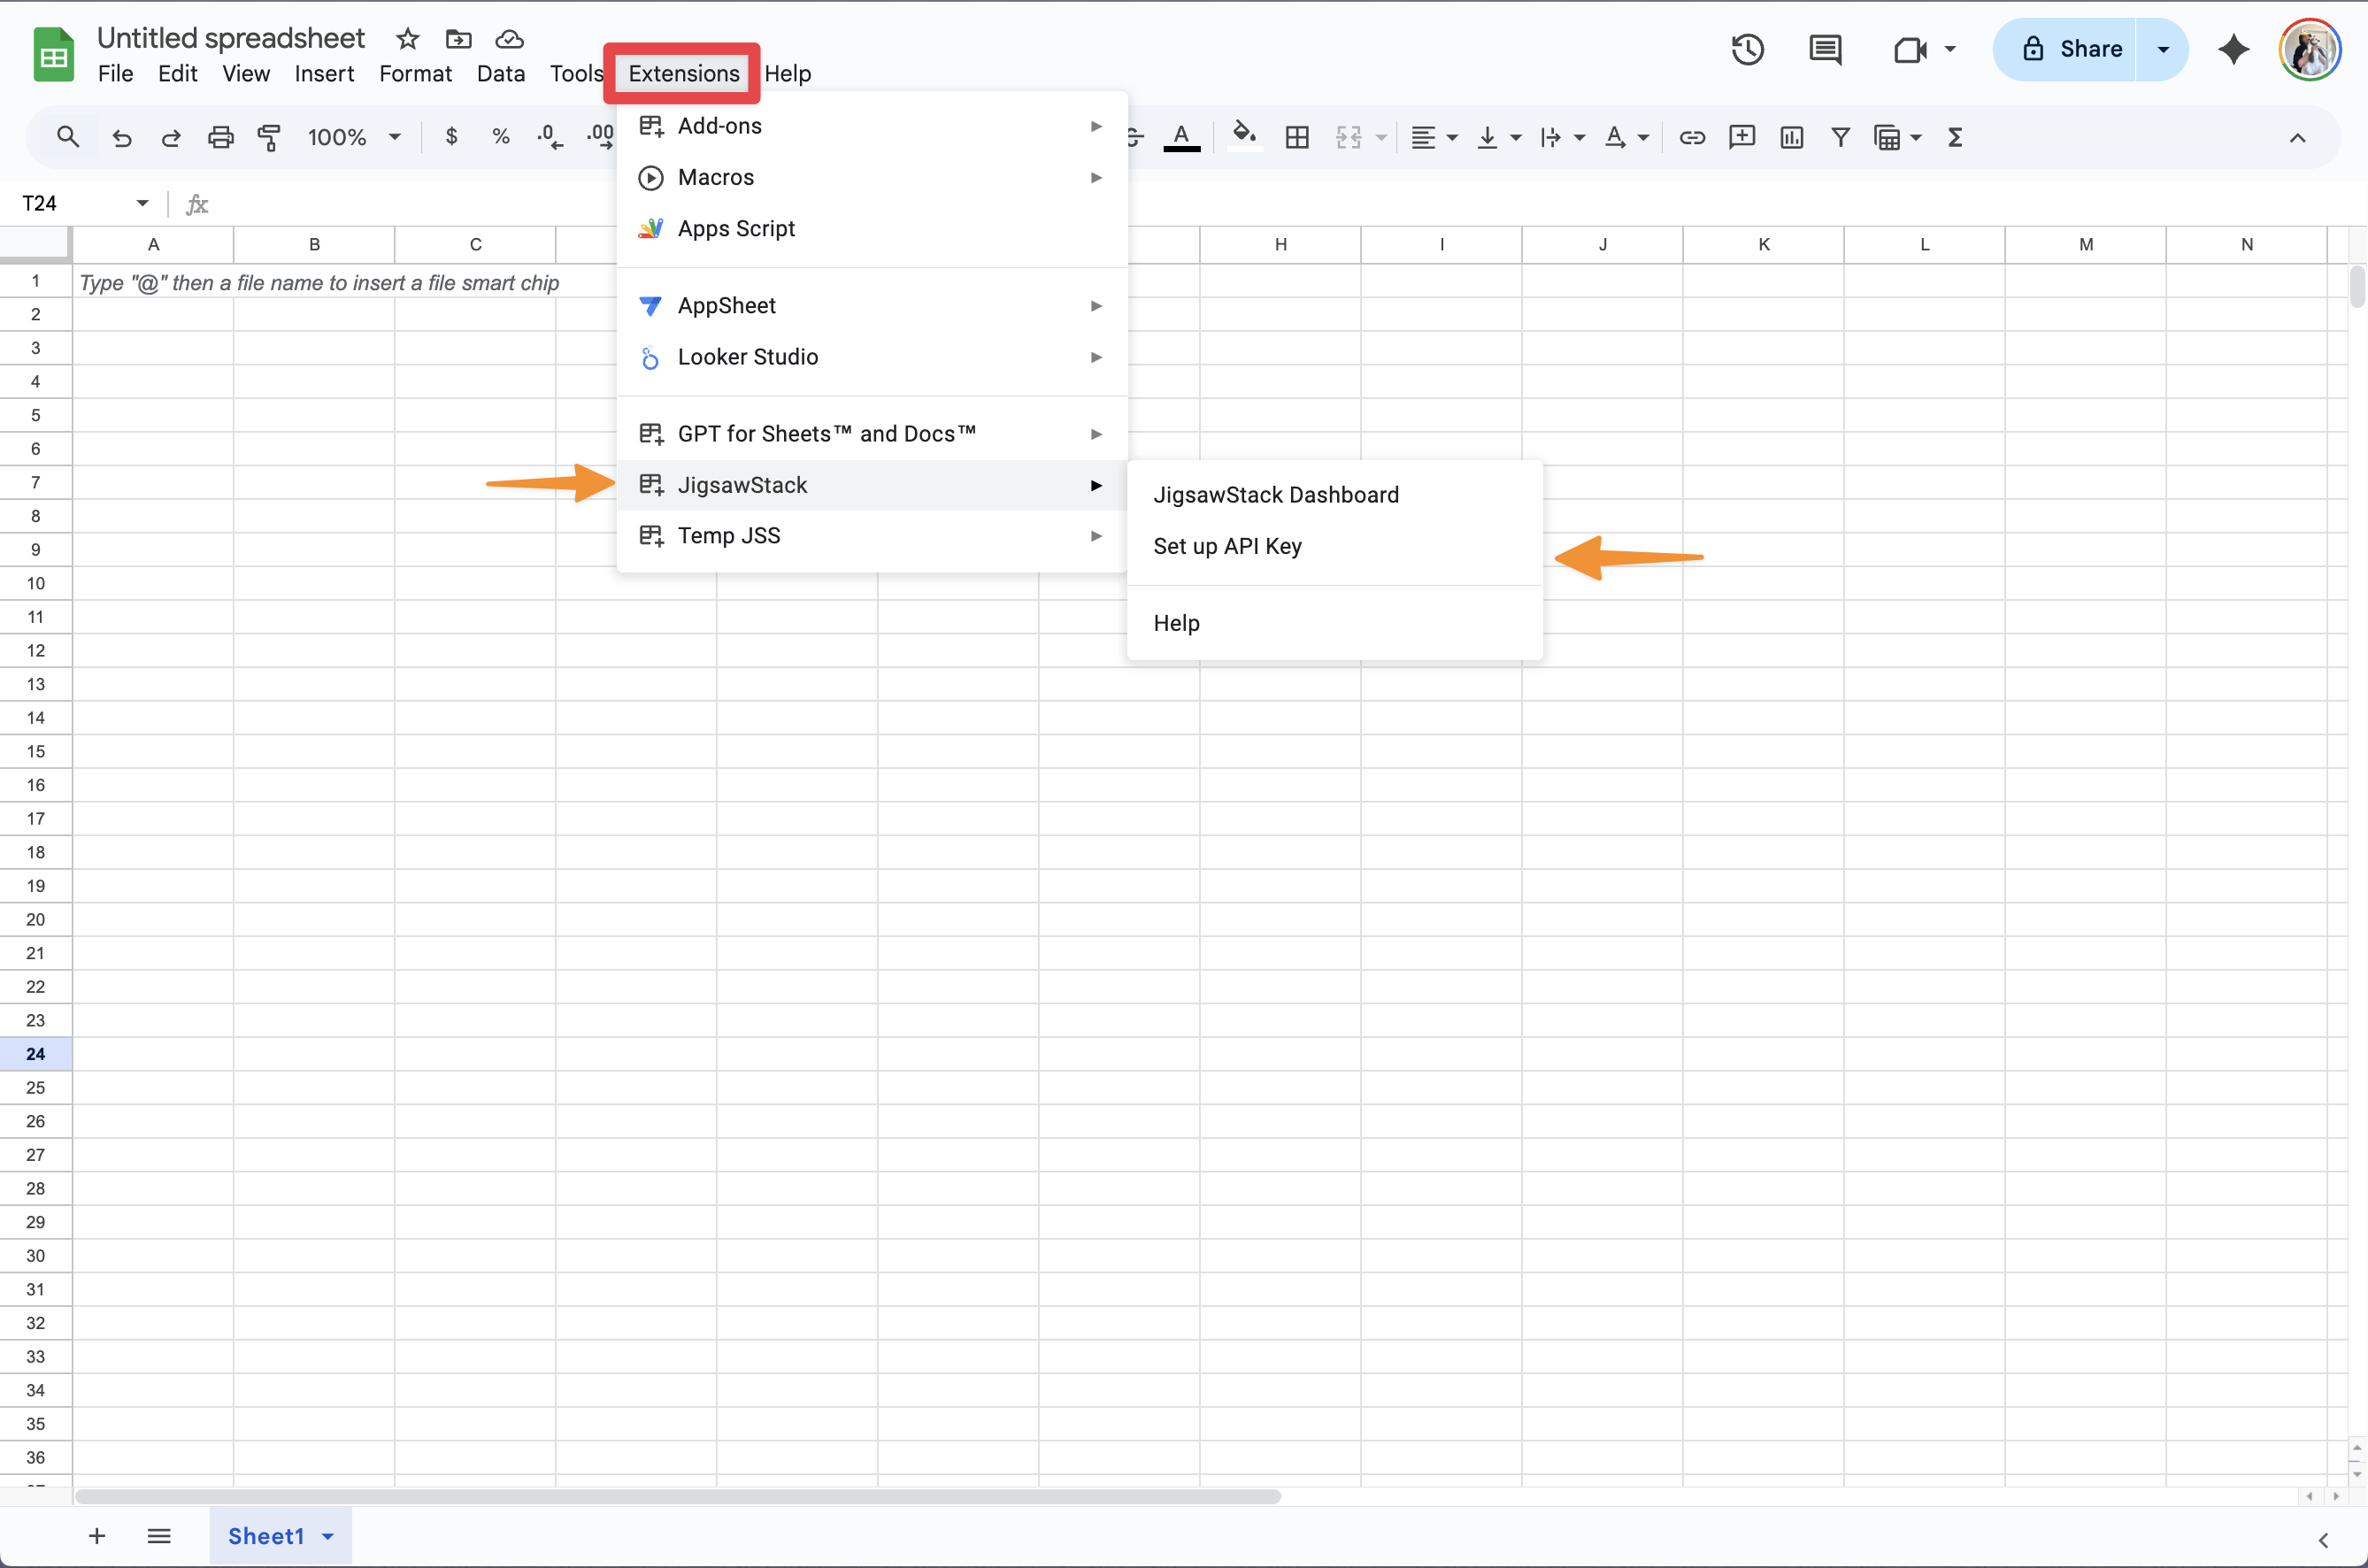Open vertical align dropdown

1500,137
